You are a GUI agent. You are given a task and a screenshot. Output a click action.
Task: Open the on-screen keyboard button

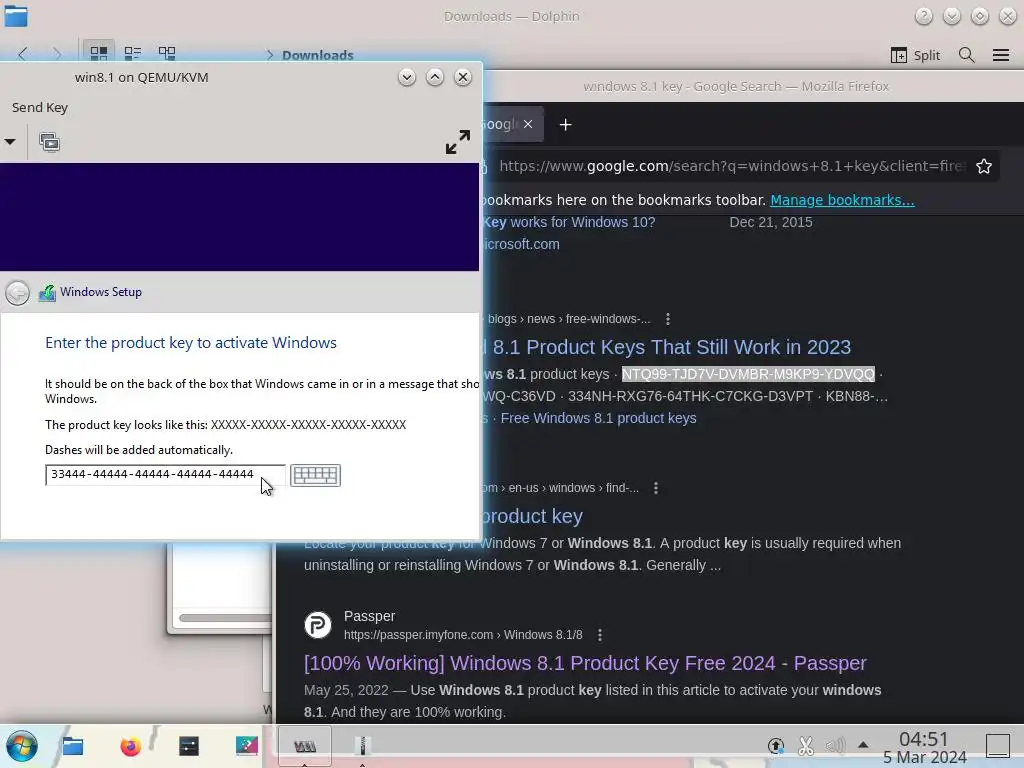(x=315, y=475)
